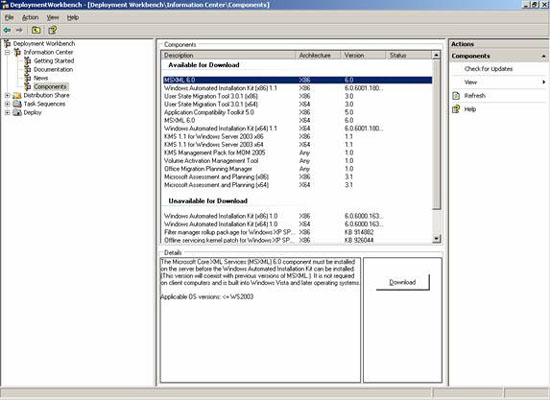Click the Back arrow toolbar icon
Image resolution: width=550 pixels, height=400 pixels.
[x=7, y=30]
